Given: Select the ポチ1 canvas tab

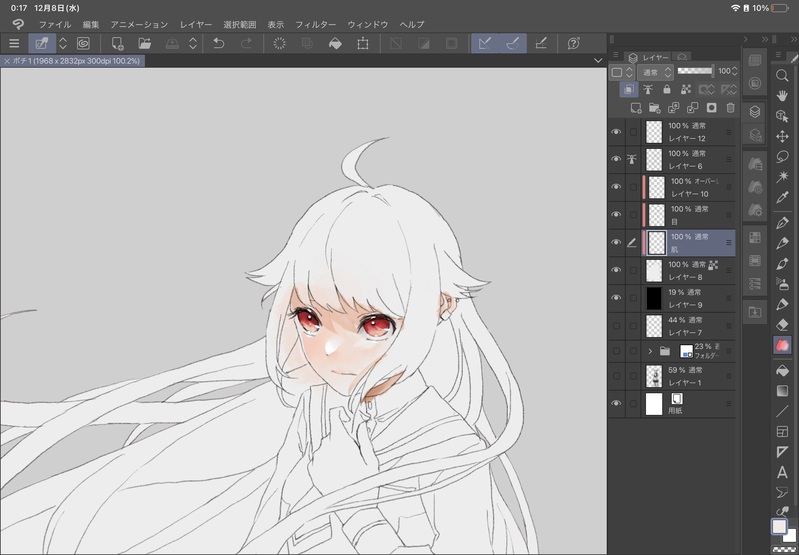Looking at the screenshot, I should click(x=73, y=61).
